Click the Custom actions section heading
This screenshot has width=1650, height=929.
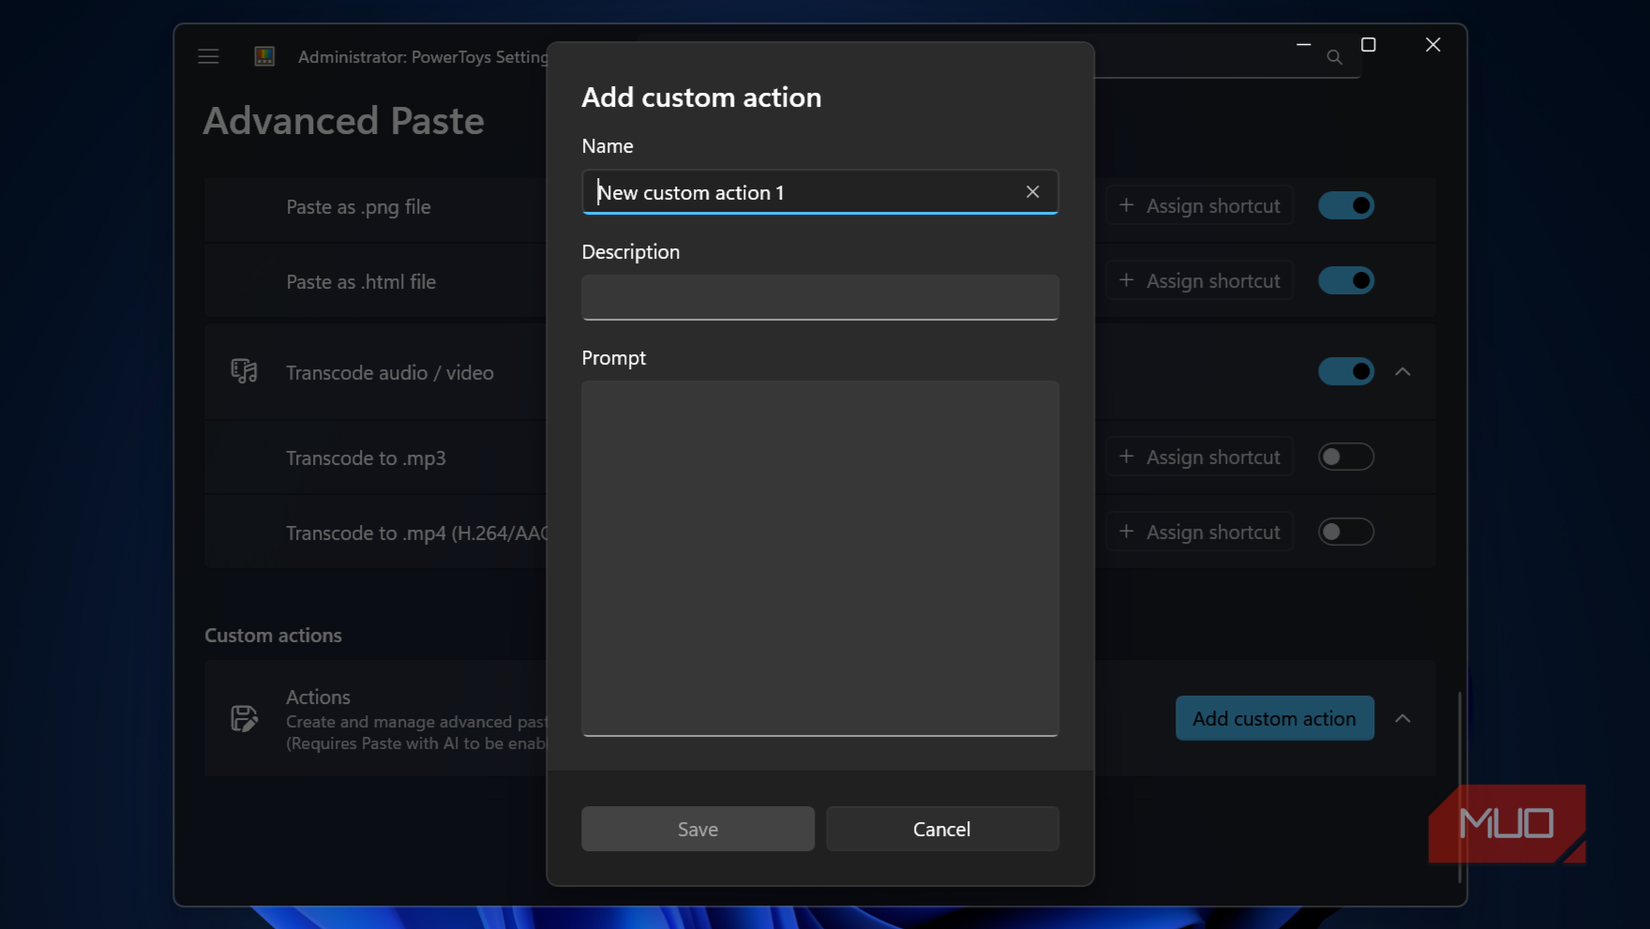tap(273, 635)
